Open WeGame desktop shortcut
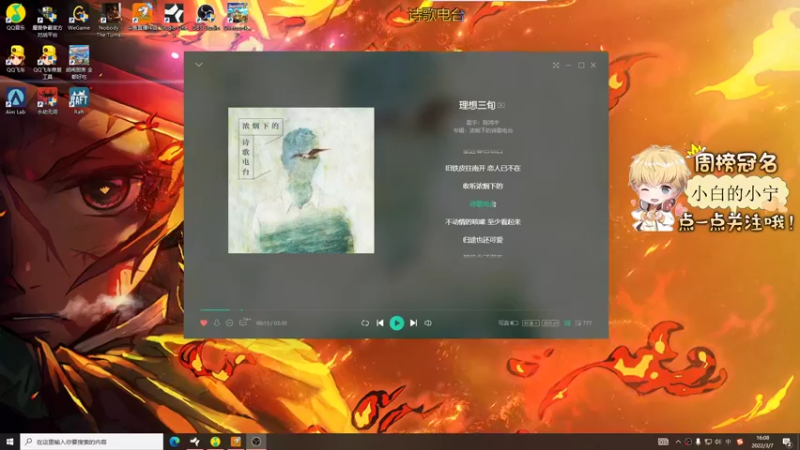The image size is (800, 450). click(x=79, y=17)
